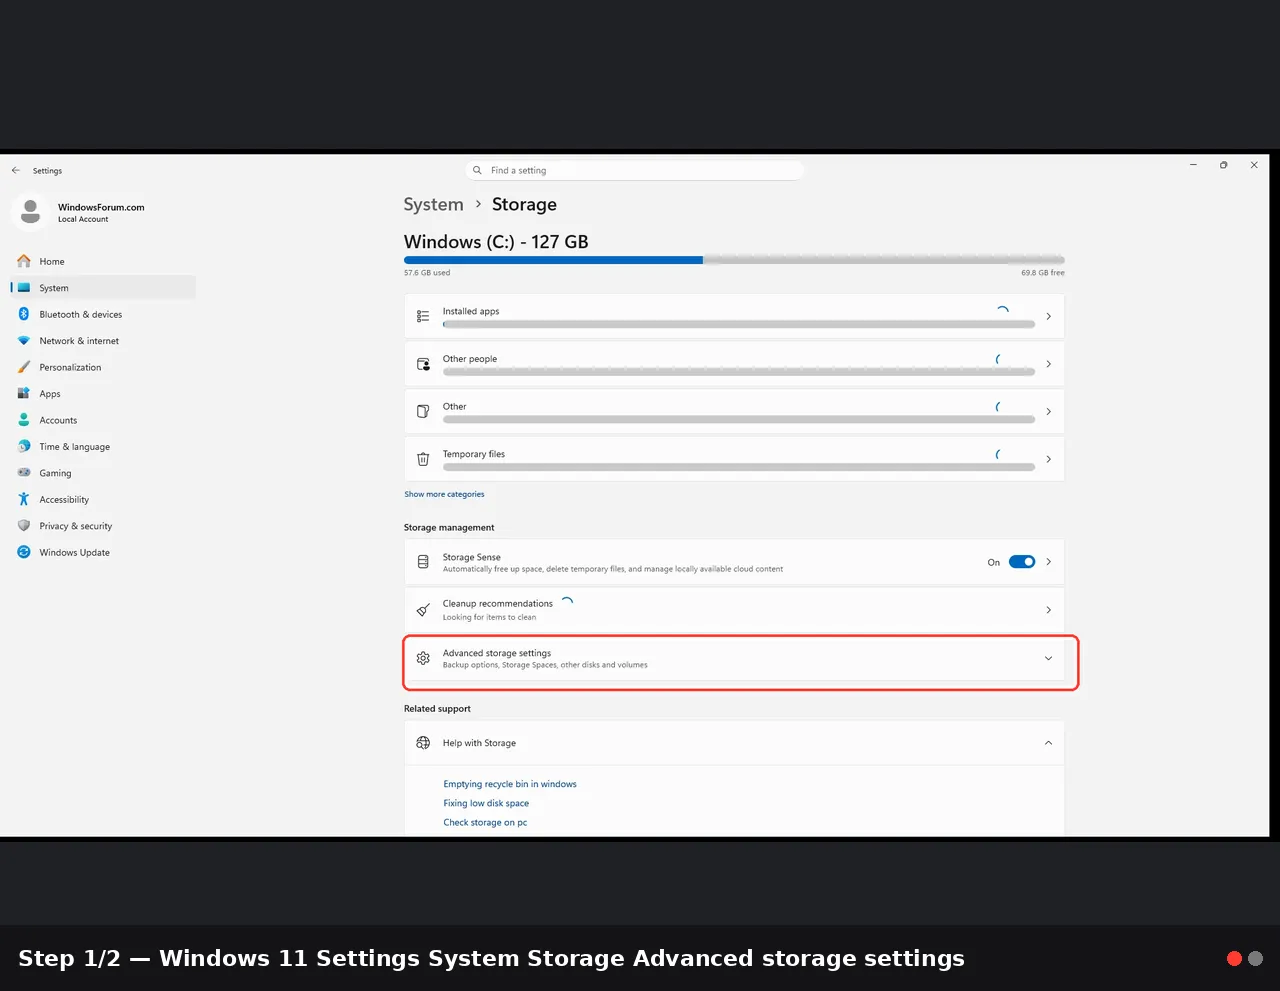Open Storage Sense options via chevron
The height and width of the screenshot is (991, 1280).
click(x=1048, y=562)
